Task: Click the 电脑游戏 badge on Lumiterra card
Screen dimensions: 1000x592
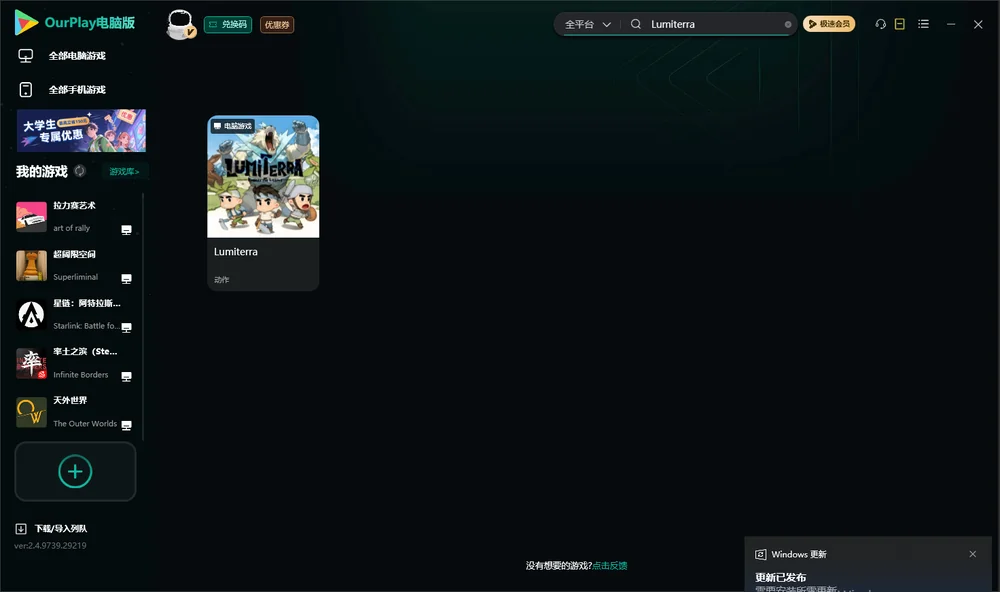Action: pos(232,126)
